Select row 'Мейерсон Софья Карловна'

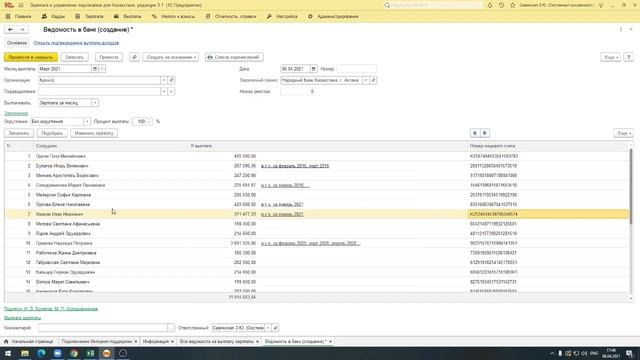click(316, 195)
